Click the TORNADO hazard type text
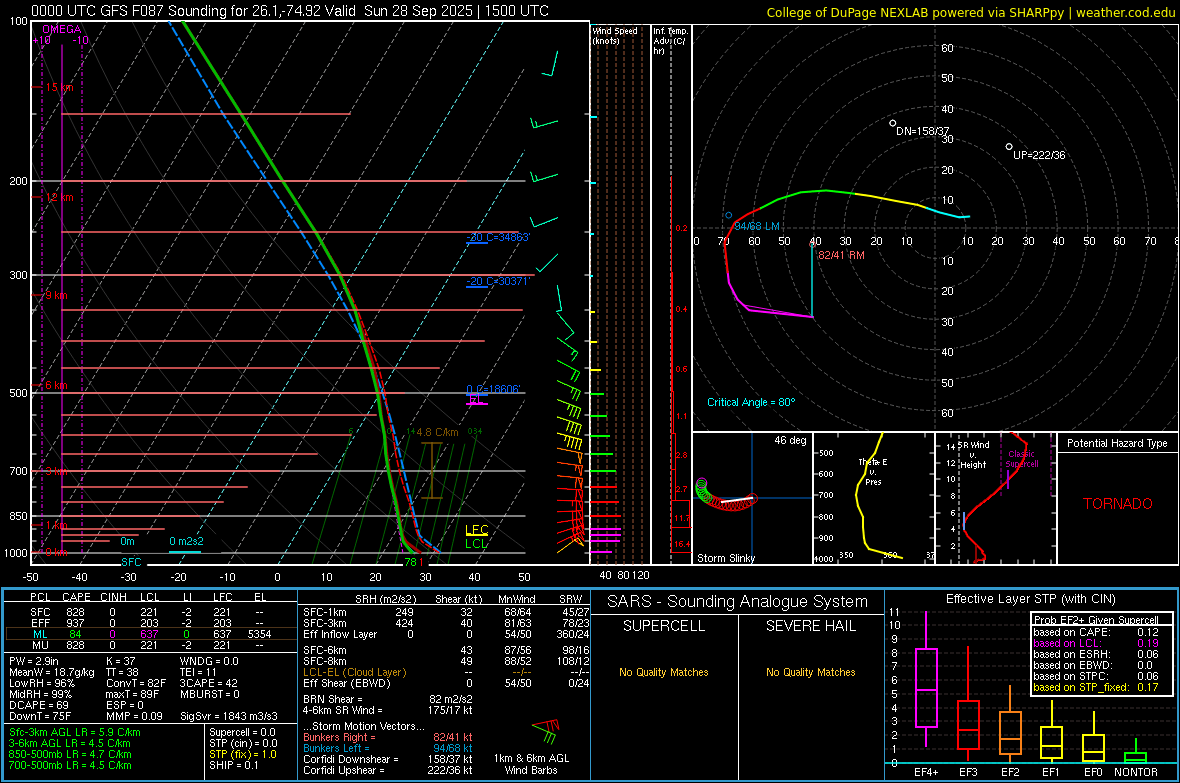Viewport: 1180px width, 783px height. click(x=1118, y=504)
